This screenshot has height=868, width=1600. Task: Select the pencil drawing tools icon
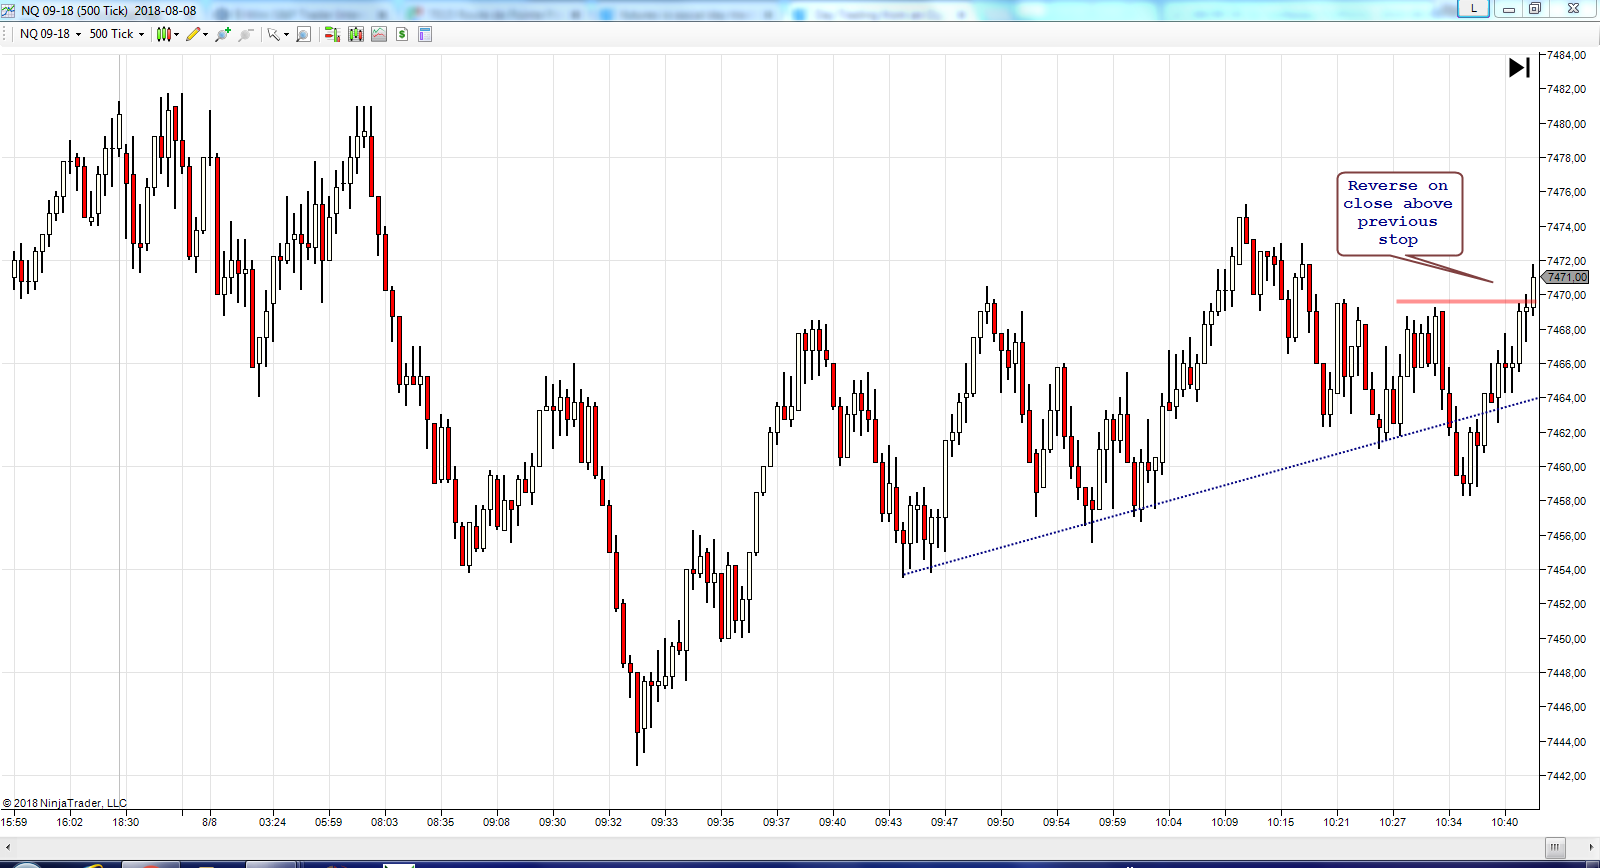(x=193, y=34)
